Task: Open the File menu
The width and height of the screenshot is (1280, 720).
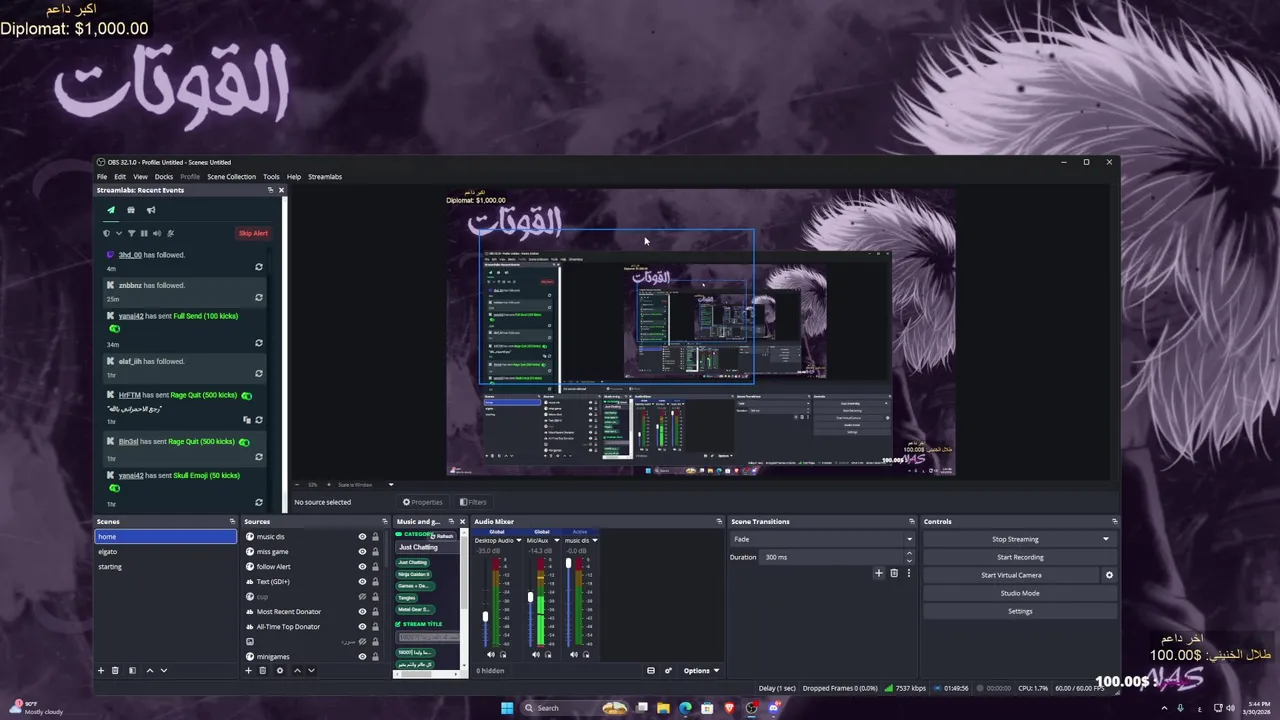Action: click(x=102, y=177)
